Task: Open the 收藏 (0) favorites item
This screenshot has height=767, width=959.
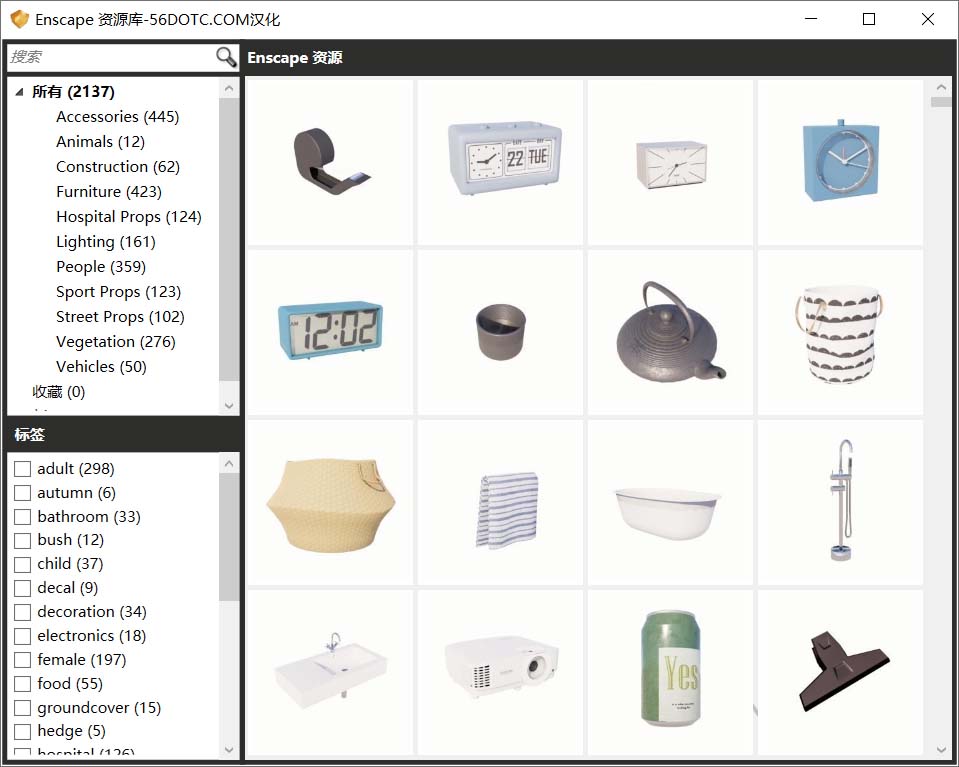Action: (58, 392)
